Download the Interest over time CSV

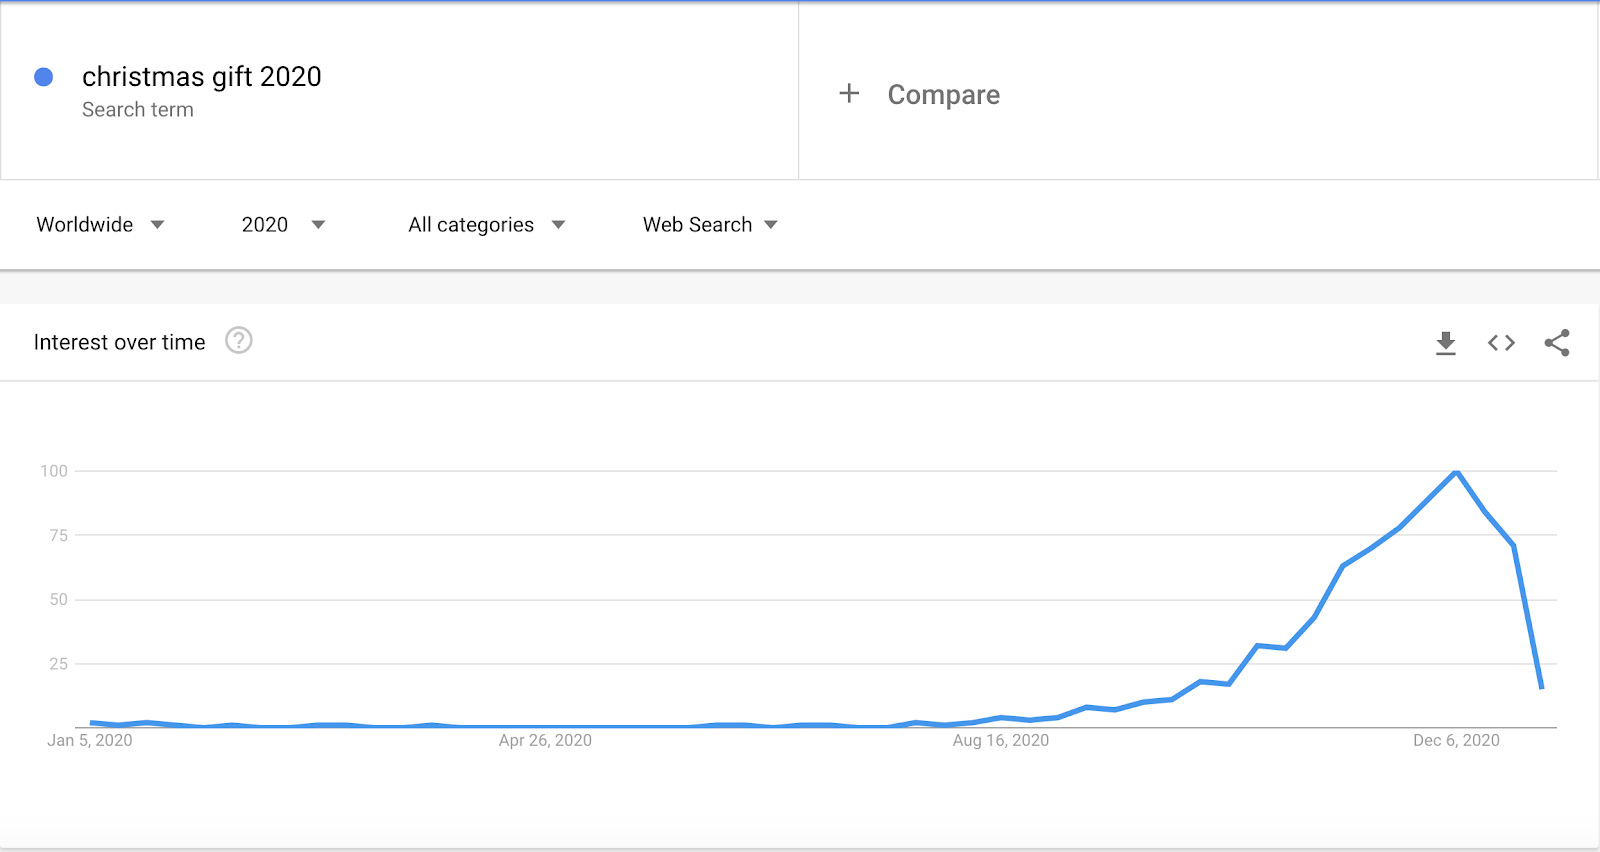tap(1445, 343)
